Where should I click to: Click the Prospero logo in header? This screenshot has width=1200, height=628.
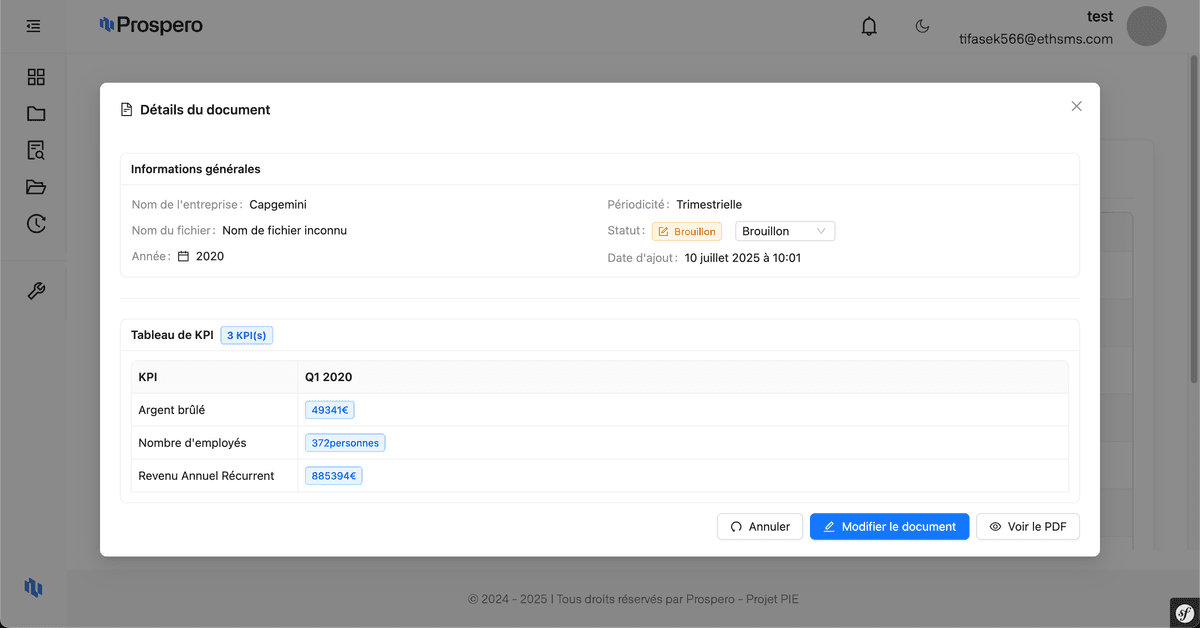click(x=151, y=25)
